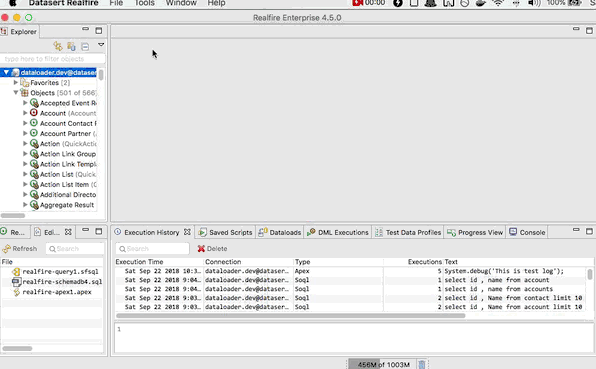Screen dimensions: 596x369
Task: Switch to the Re... tab in lower-left panel
Action: click(13, 232)
